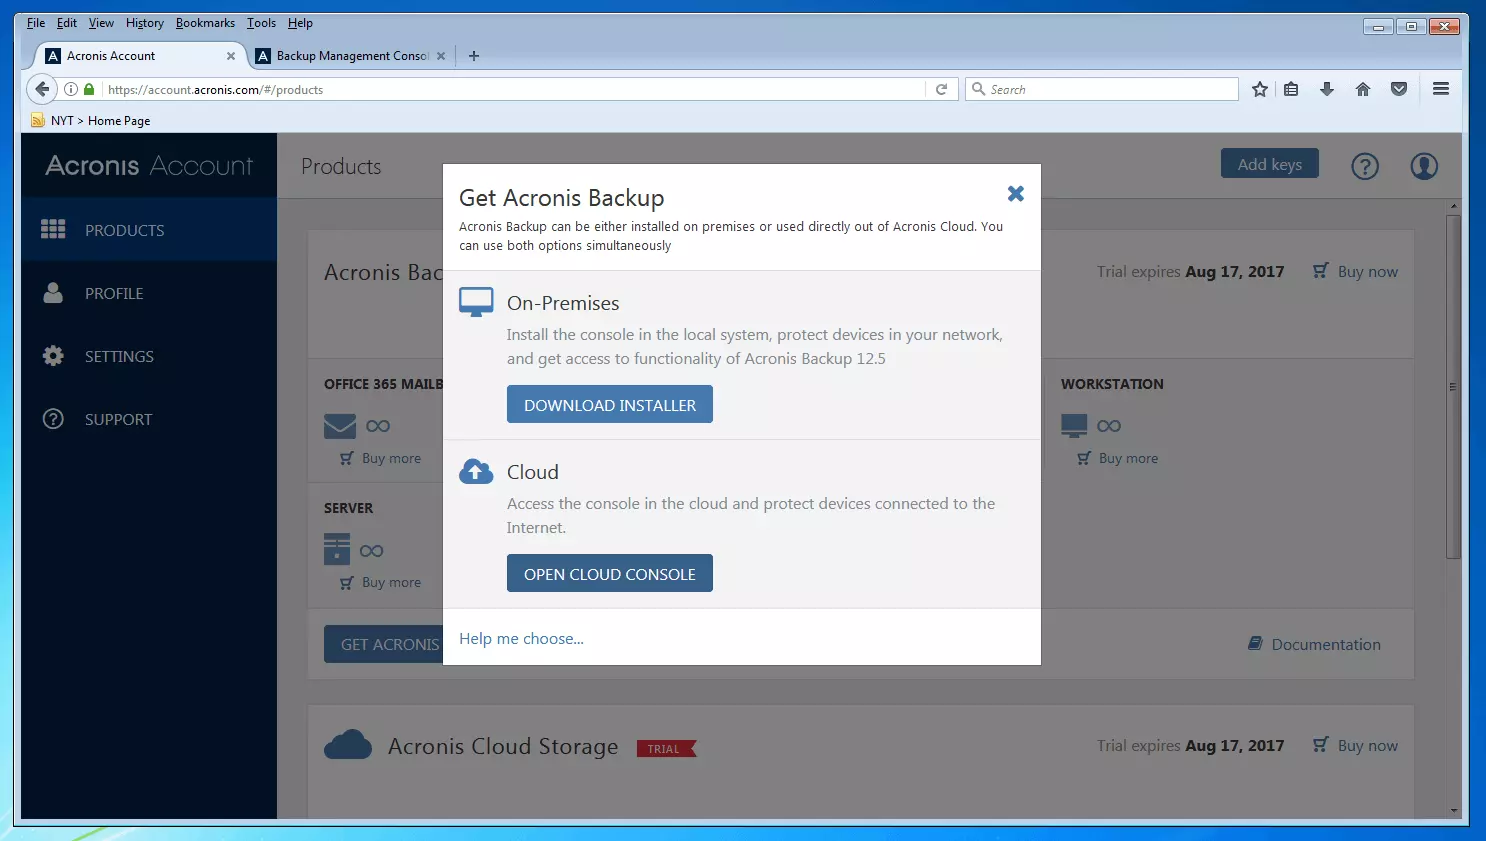Open the Documentation link
This screenshot has height=841, width=1486.
[x=1314, y=644]
